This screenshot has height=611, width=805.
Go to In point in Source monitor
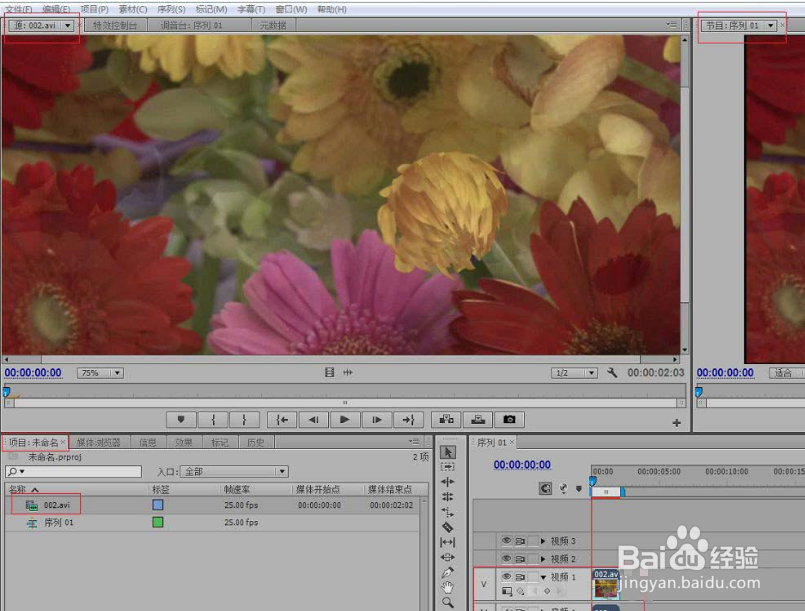282,419
